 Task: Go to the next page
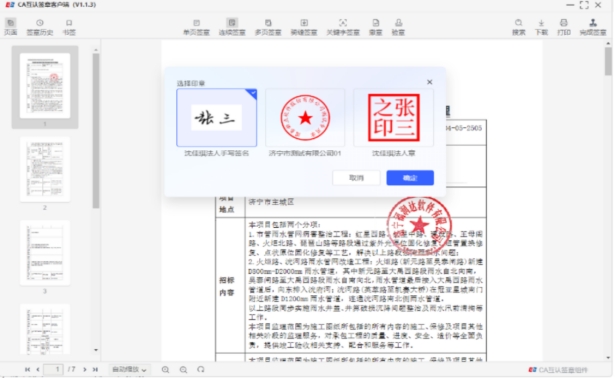tap(85, 369)
